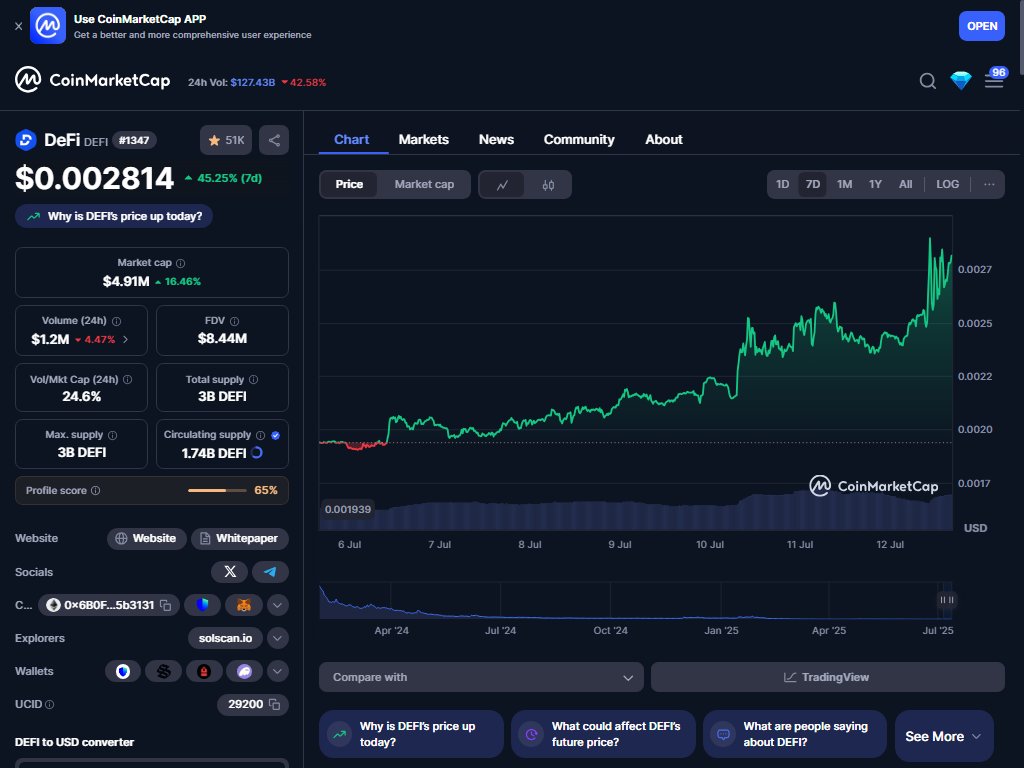Show FDV info icon
Image resolution: width=1024 pixels, height=768 pixels.
(x=234, y=321)
